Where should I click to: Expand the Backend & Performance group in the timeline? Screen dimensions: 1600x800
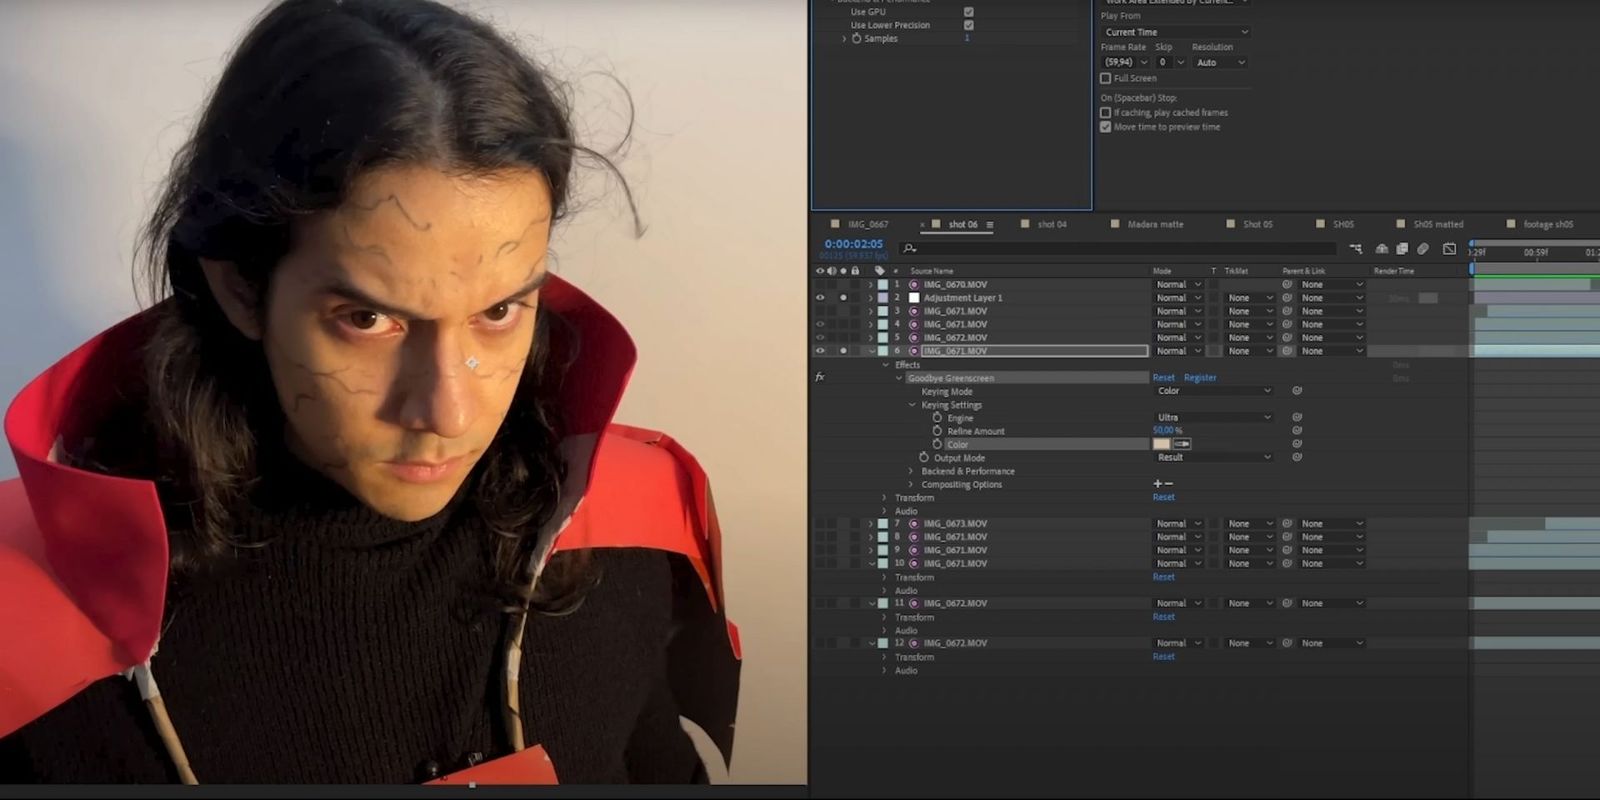tap(911, 471)
